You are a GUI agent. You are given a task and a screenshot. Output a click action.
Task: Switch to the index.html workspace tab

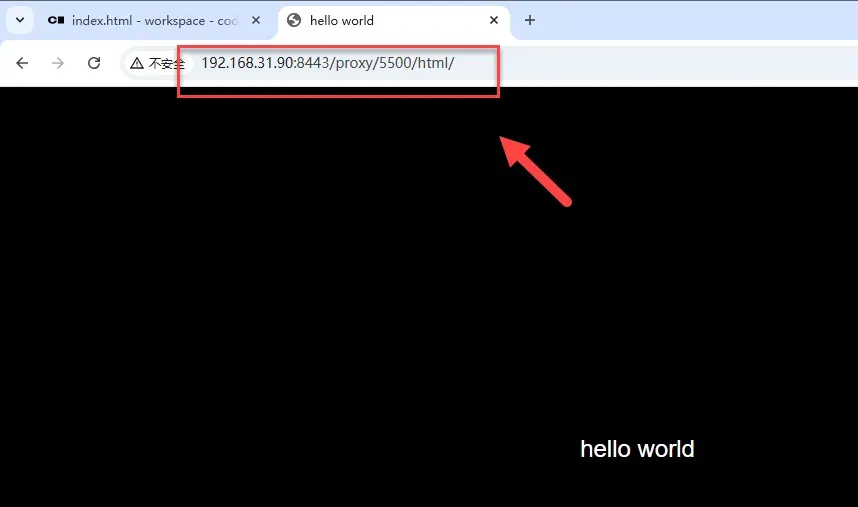[150, 20]
